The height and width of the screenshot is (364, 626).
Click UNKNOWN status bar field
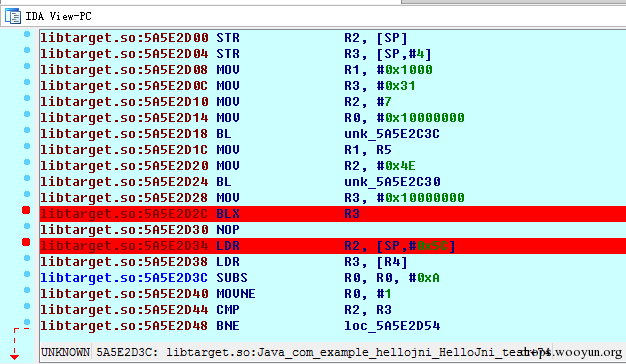tap(65, 352)
